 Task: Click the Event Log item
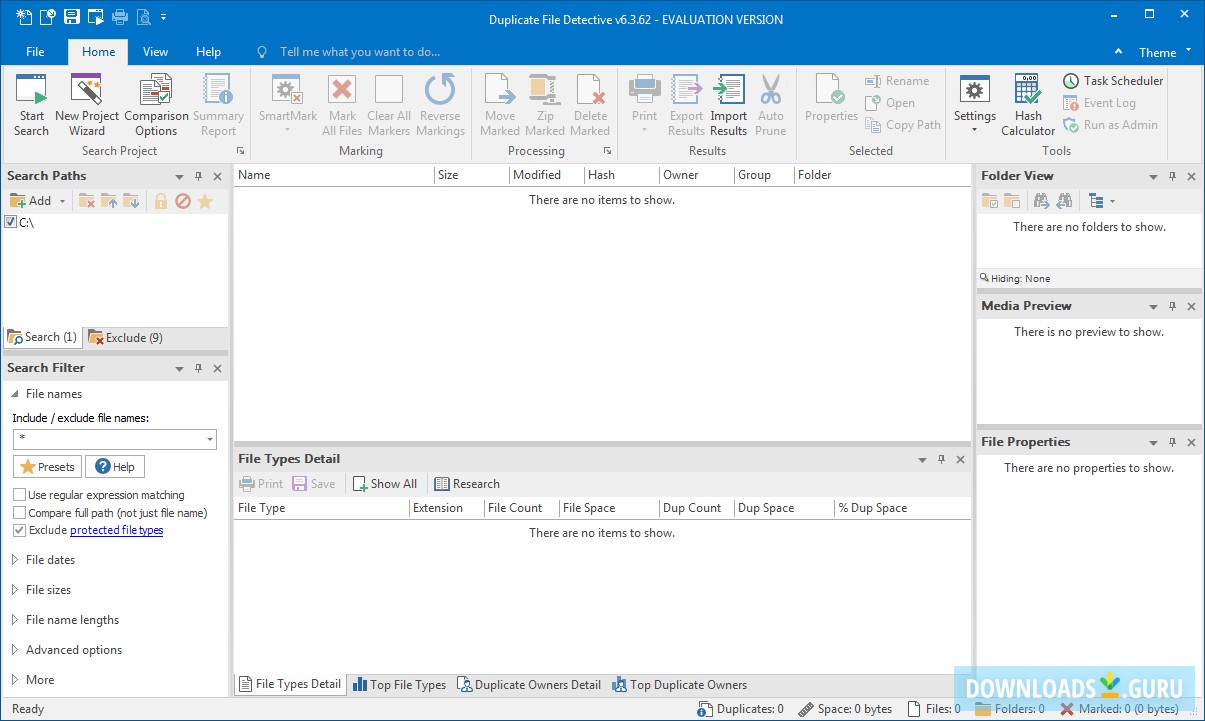coord(1099,103)
